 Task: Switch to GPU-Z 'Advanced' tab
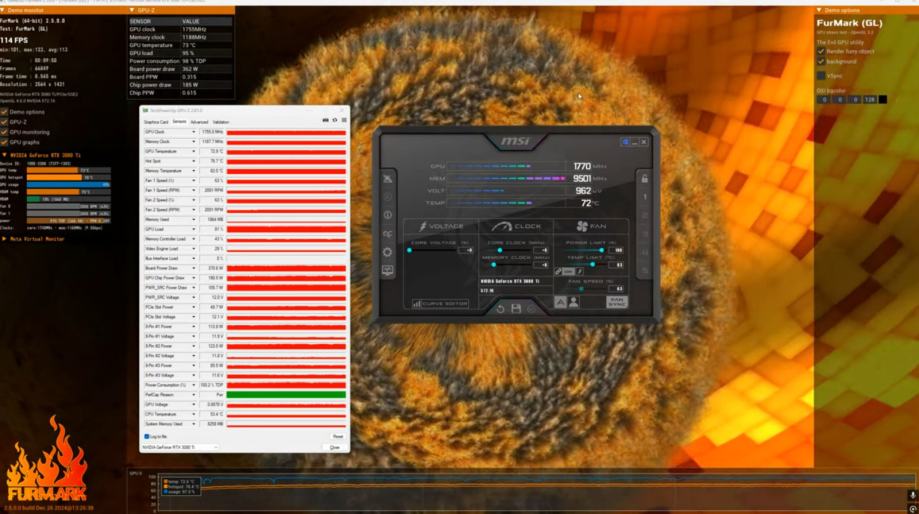point(199,122)
